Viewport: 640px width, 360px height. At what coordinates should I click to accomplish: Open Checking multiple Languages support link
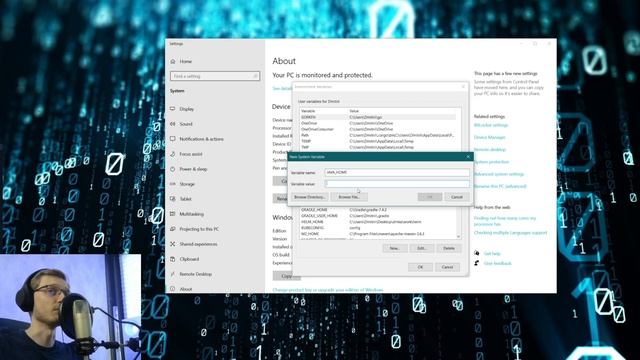tap(510, 233)
